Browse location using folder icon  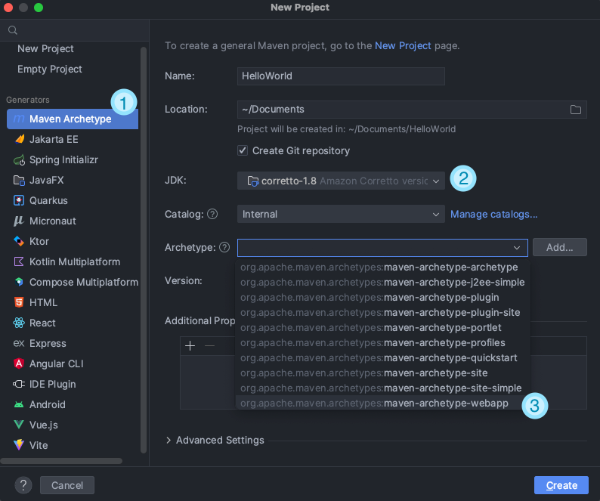pos(576,109)
